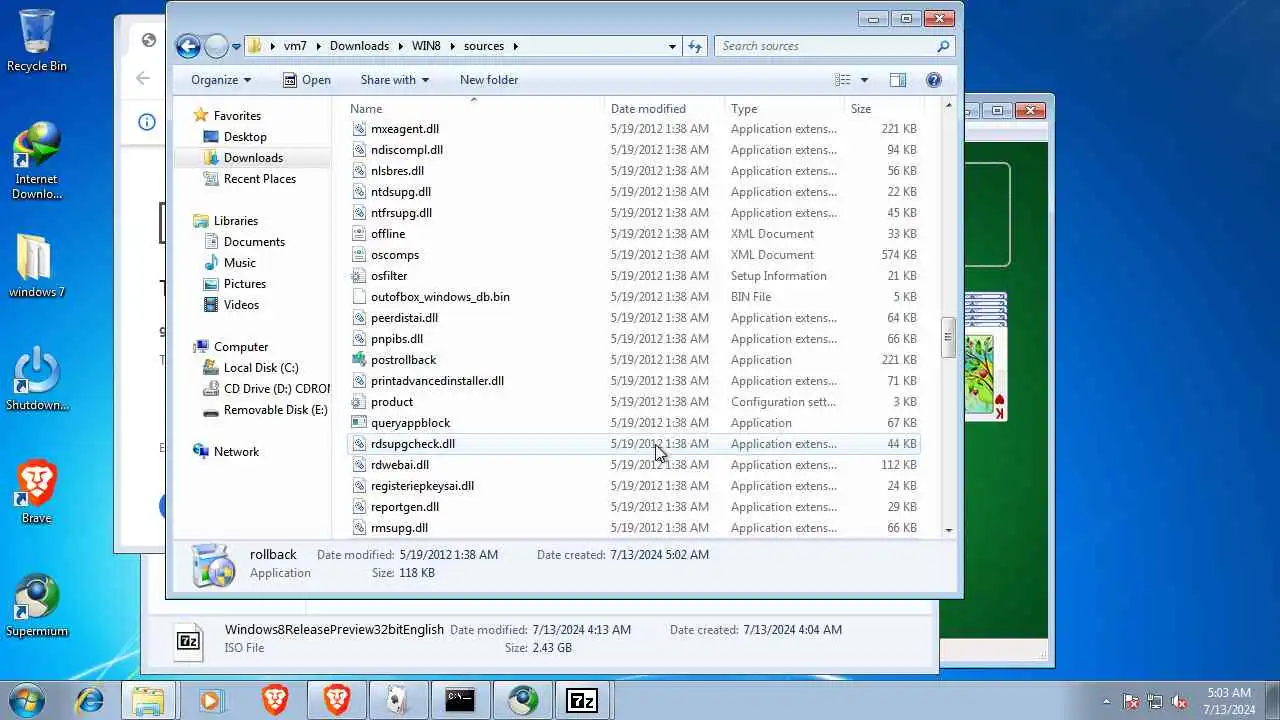Select Internet Download Manager desktop icon
This screenshot has height=720, width=1280.
(37, 161)
